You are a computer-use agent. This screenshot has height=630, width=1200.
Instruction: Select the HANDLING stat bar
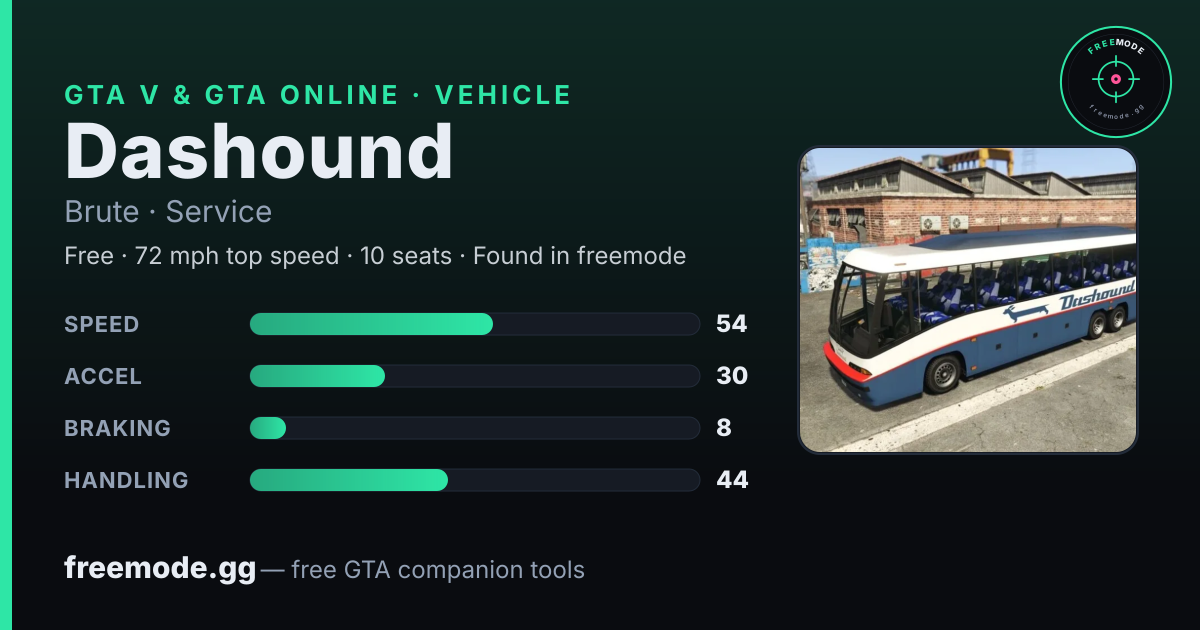pyautogui.click(x=474, y=480)
